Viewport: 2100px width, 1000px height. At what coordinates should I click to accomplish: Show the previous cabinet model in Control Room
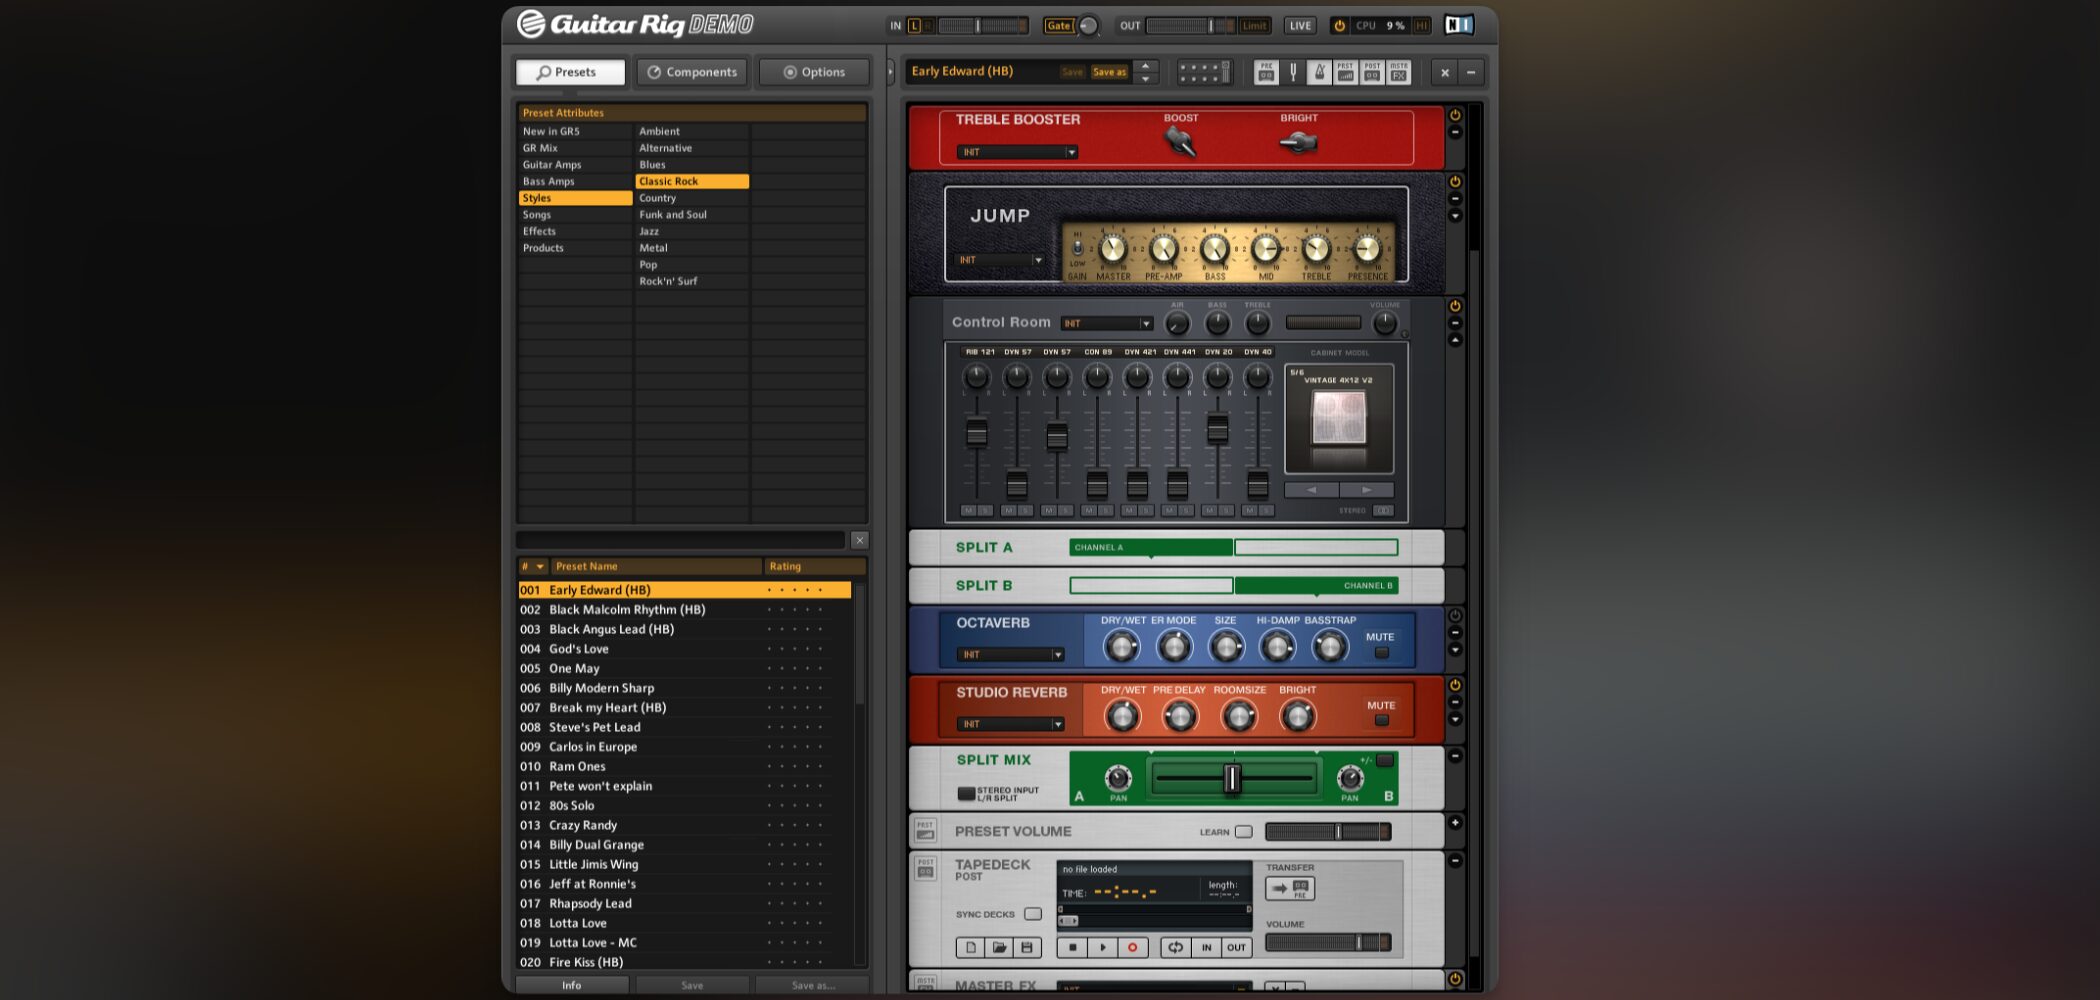coord(1311,490)
